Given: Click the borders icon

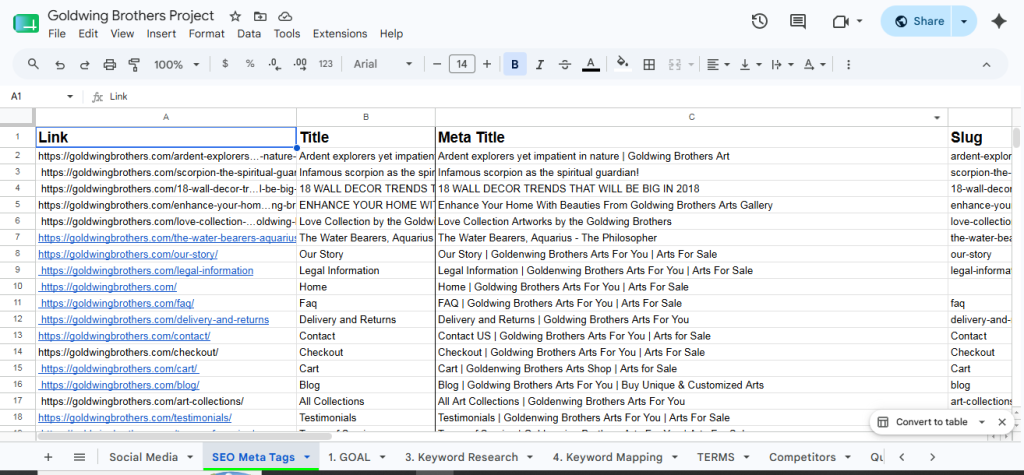Looking at the screenshot, I should point(649,64).
